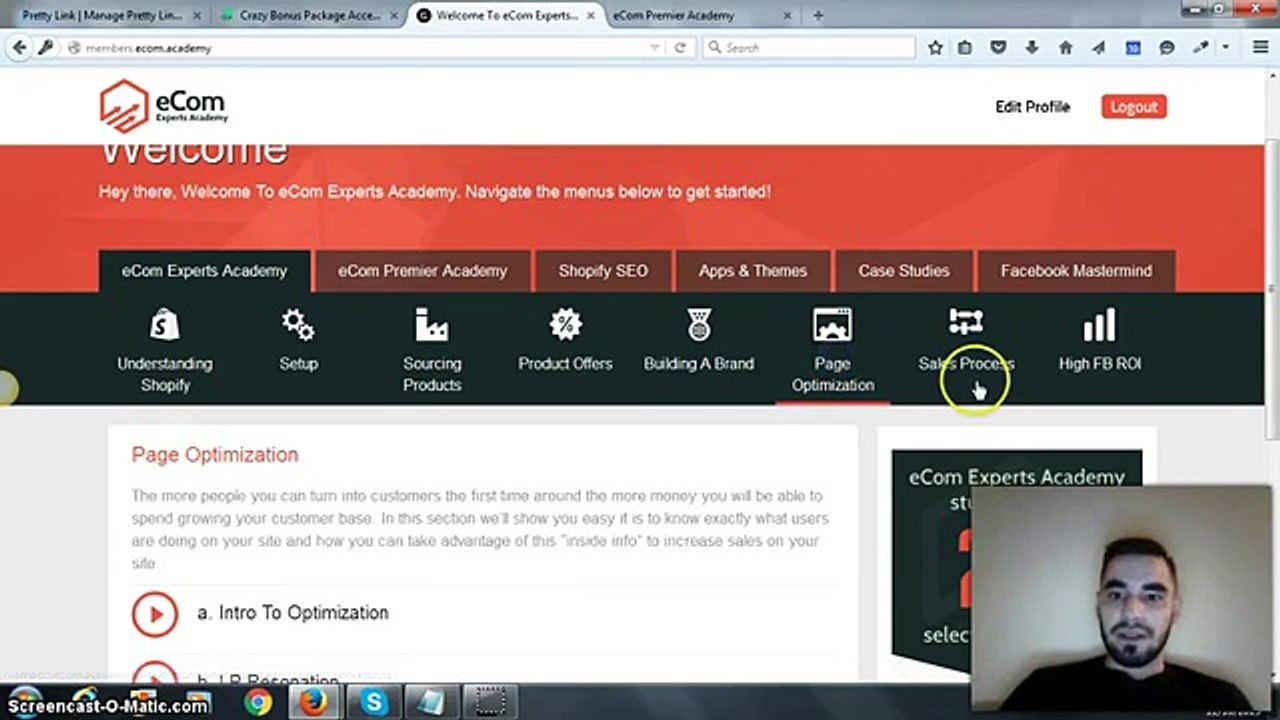Close the Pretty Link browser tab
Viewport: 1280px width, 720px height.
(195, 15)
